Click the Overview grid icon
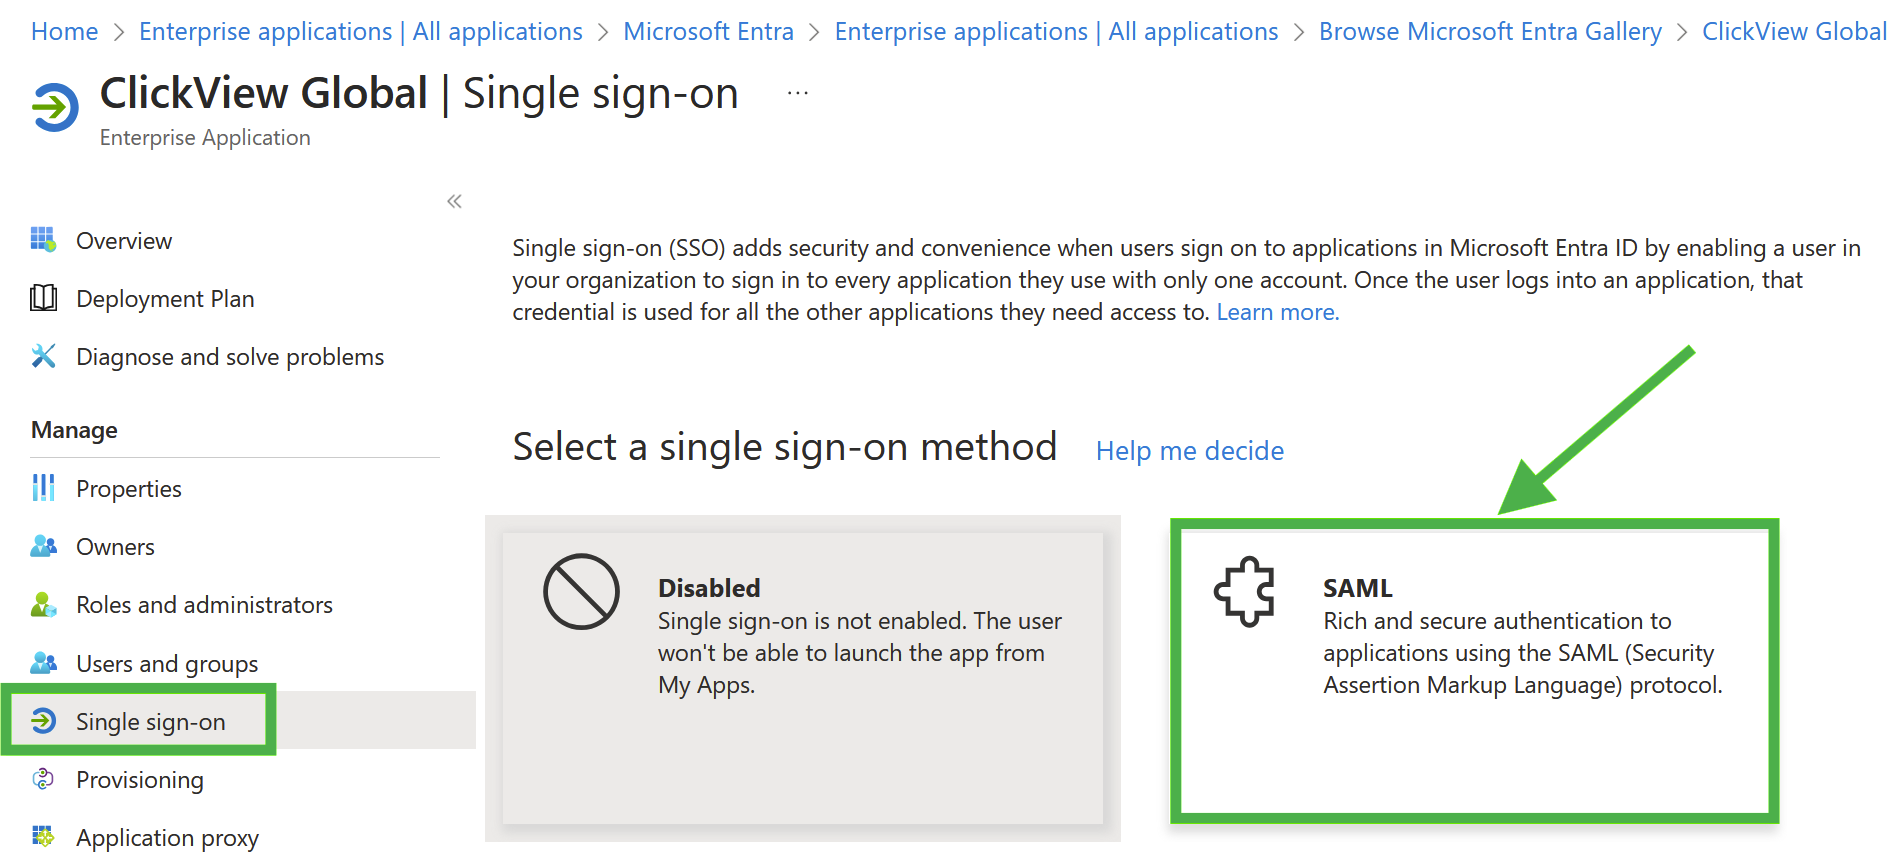Screen dimensions: 1899x856 coord(43,240)
